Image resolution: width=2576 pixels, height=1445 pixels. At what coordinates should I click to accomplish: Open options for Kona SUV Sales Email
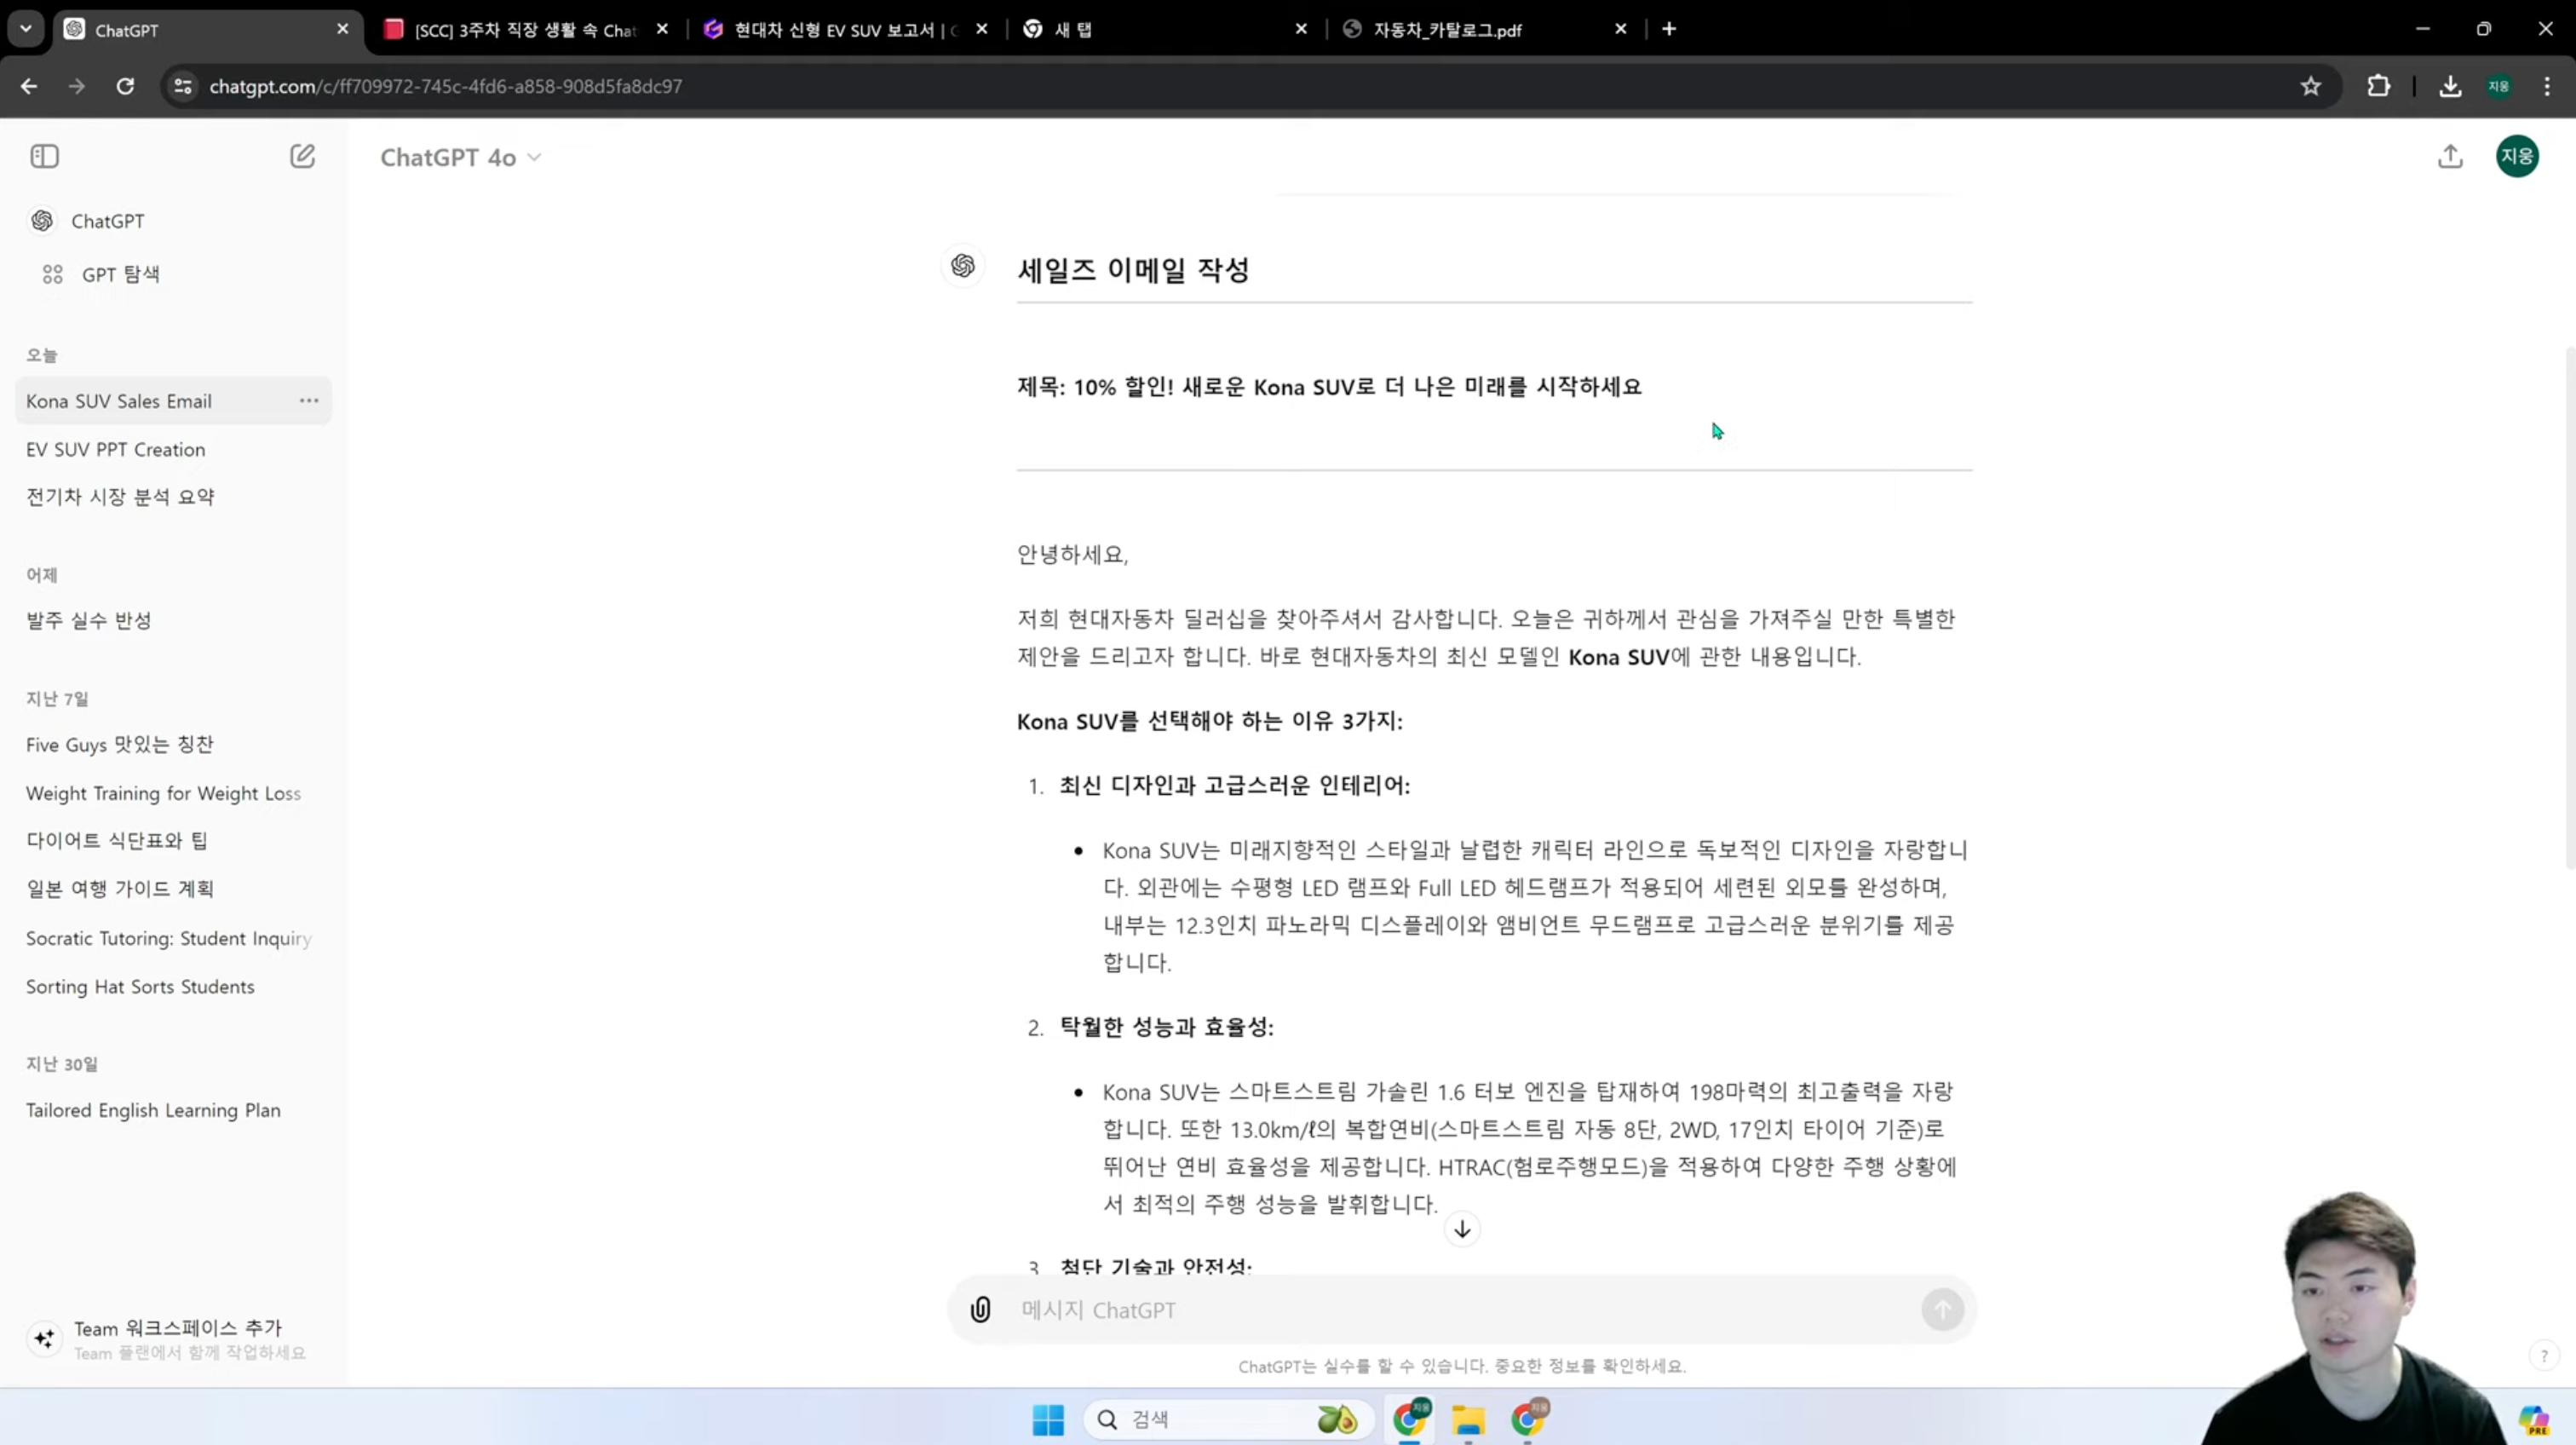coord(309,400)
